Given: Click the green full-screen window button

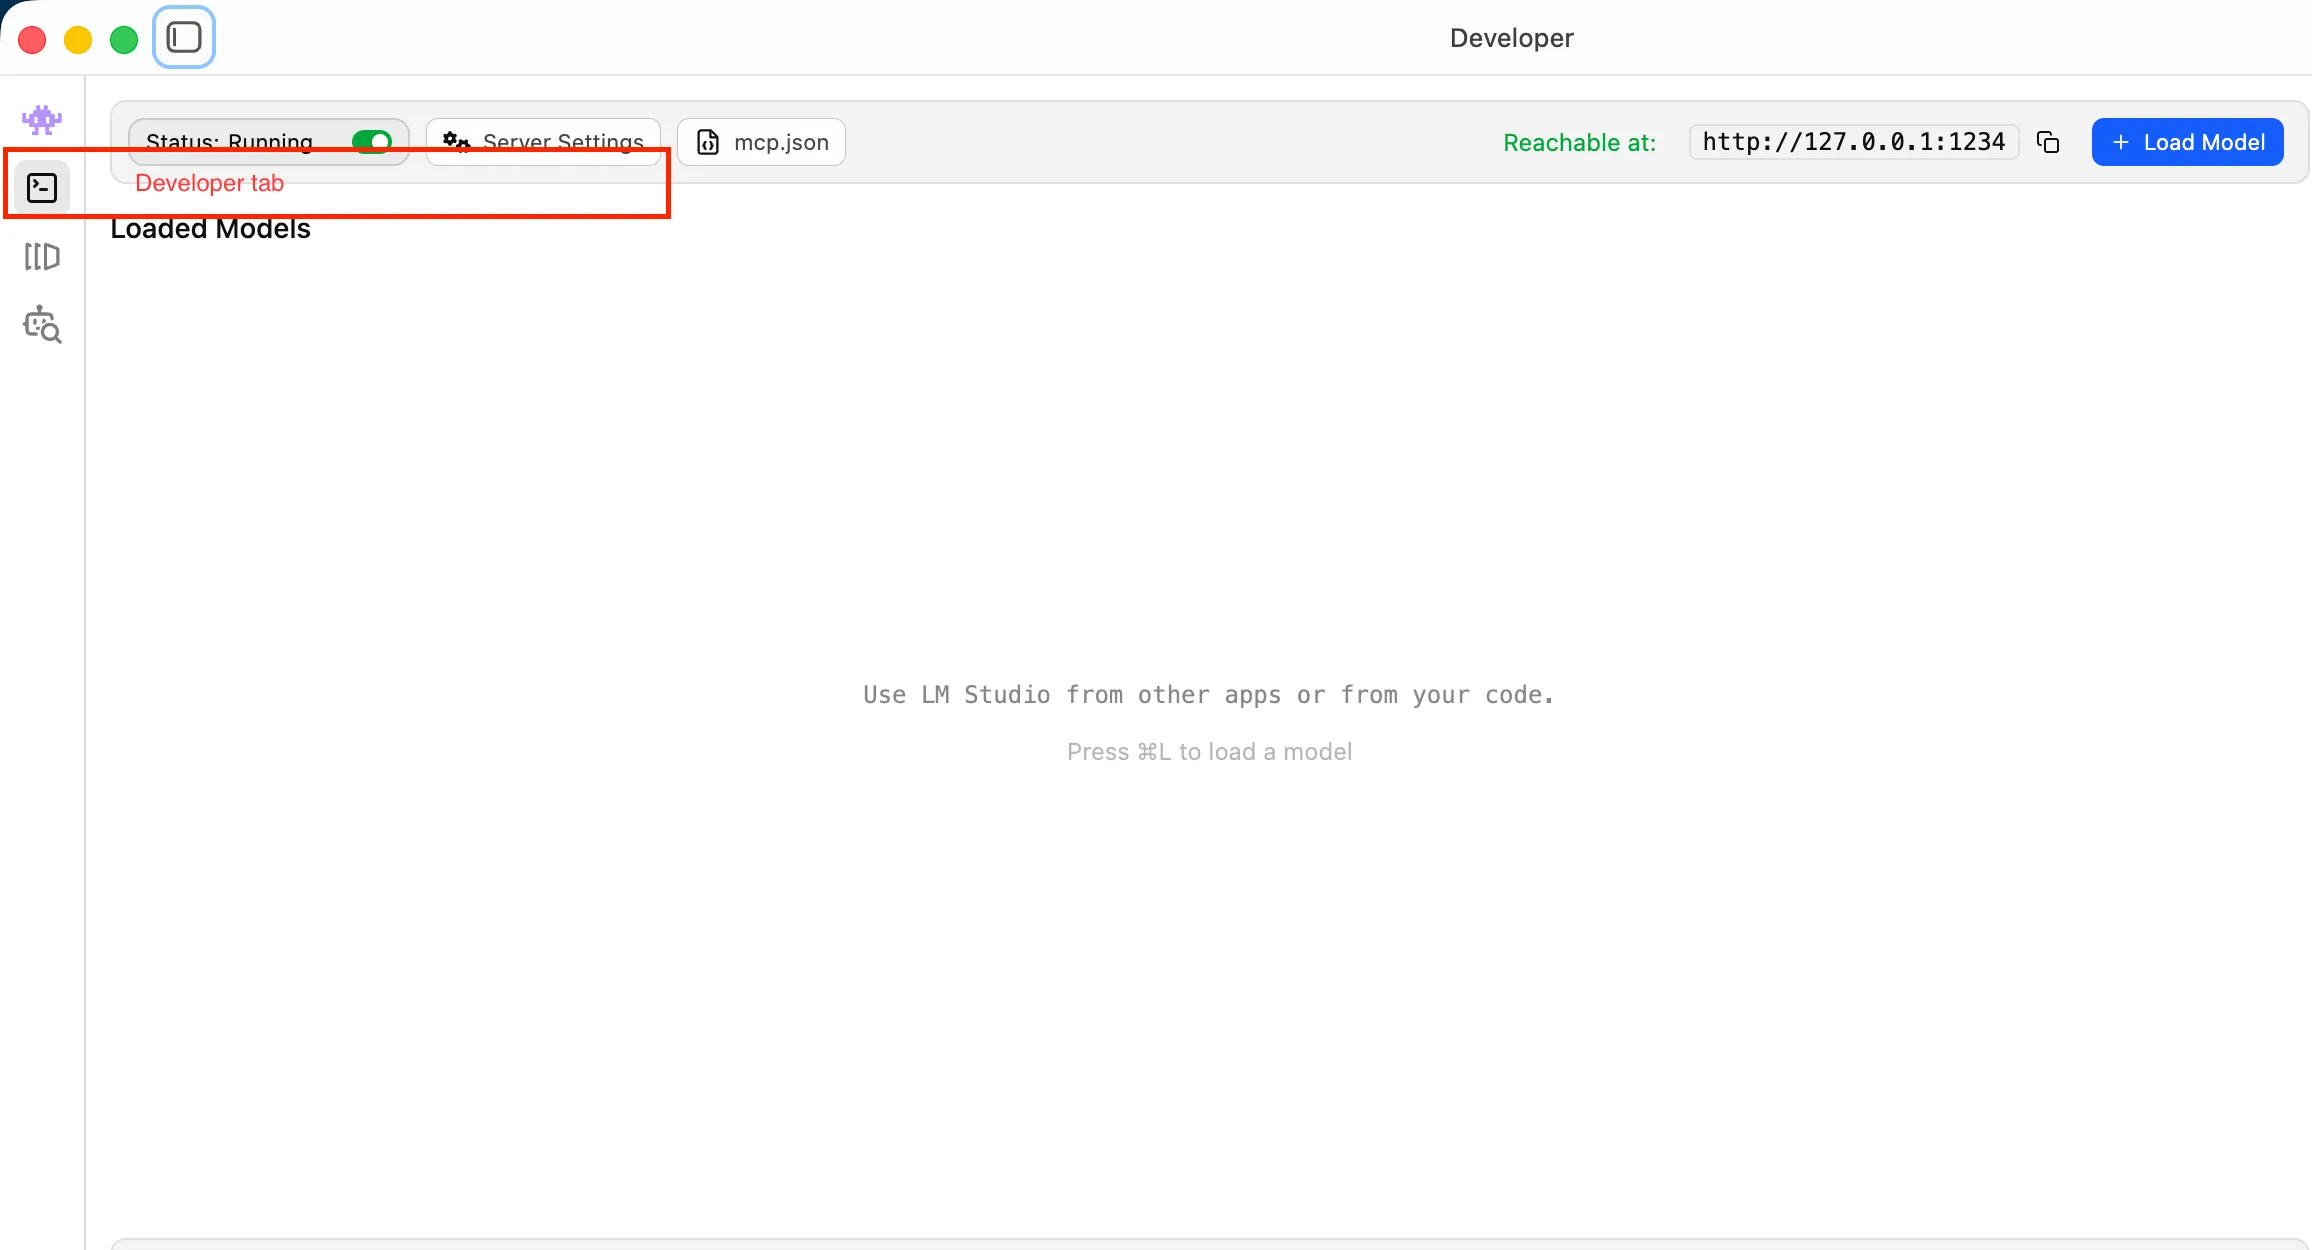Looking at the screenshot, I should (x=124, y=40).
